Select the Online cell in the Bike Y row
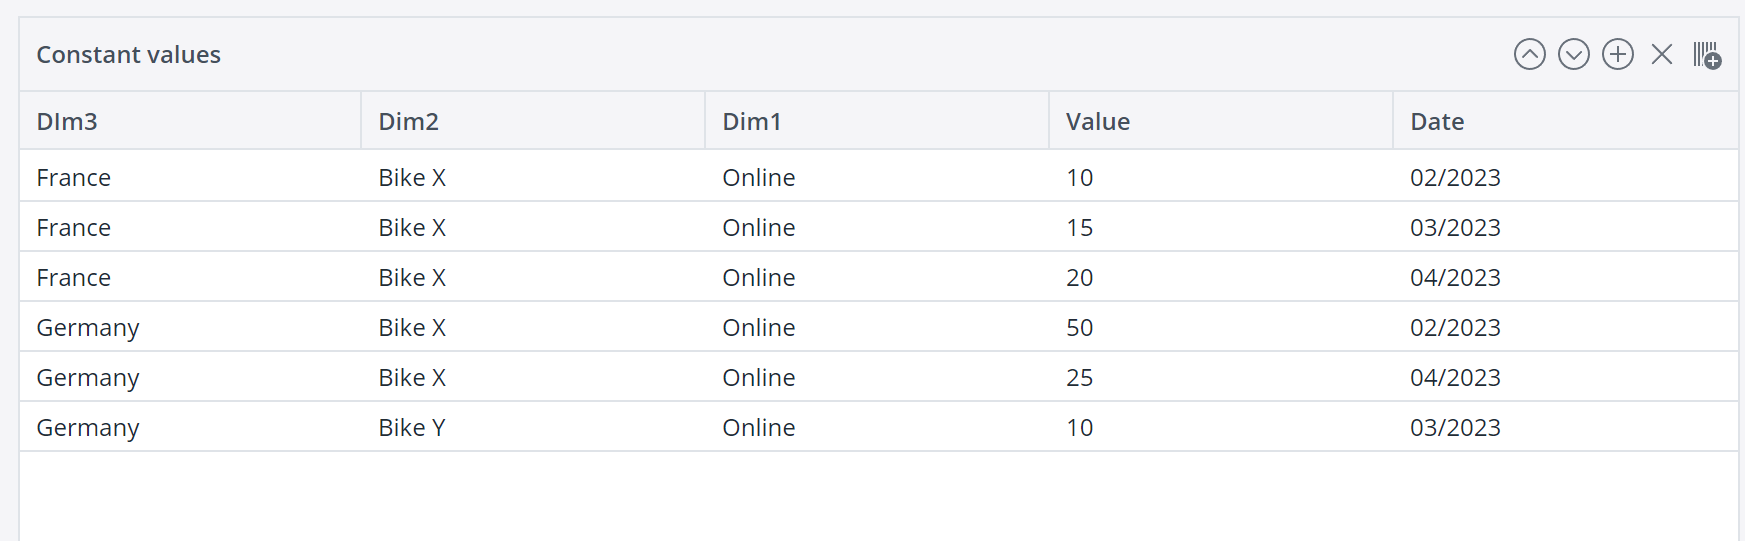Screen dimensions: 1745x541 [x=758, y=428]
